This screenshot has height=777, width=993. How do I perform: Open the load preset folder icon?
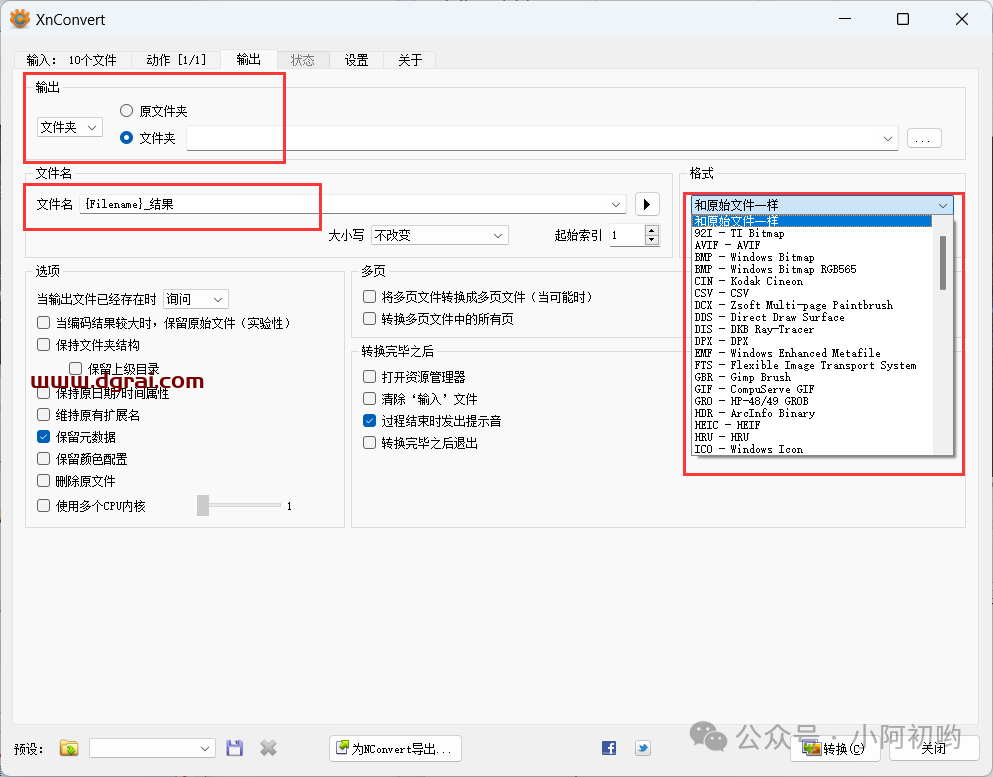click(x=69, y=748)
